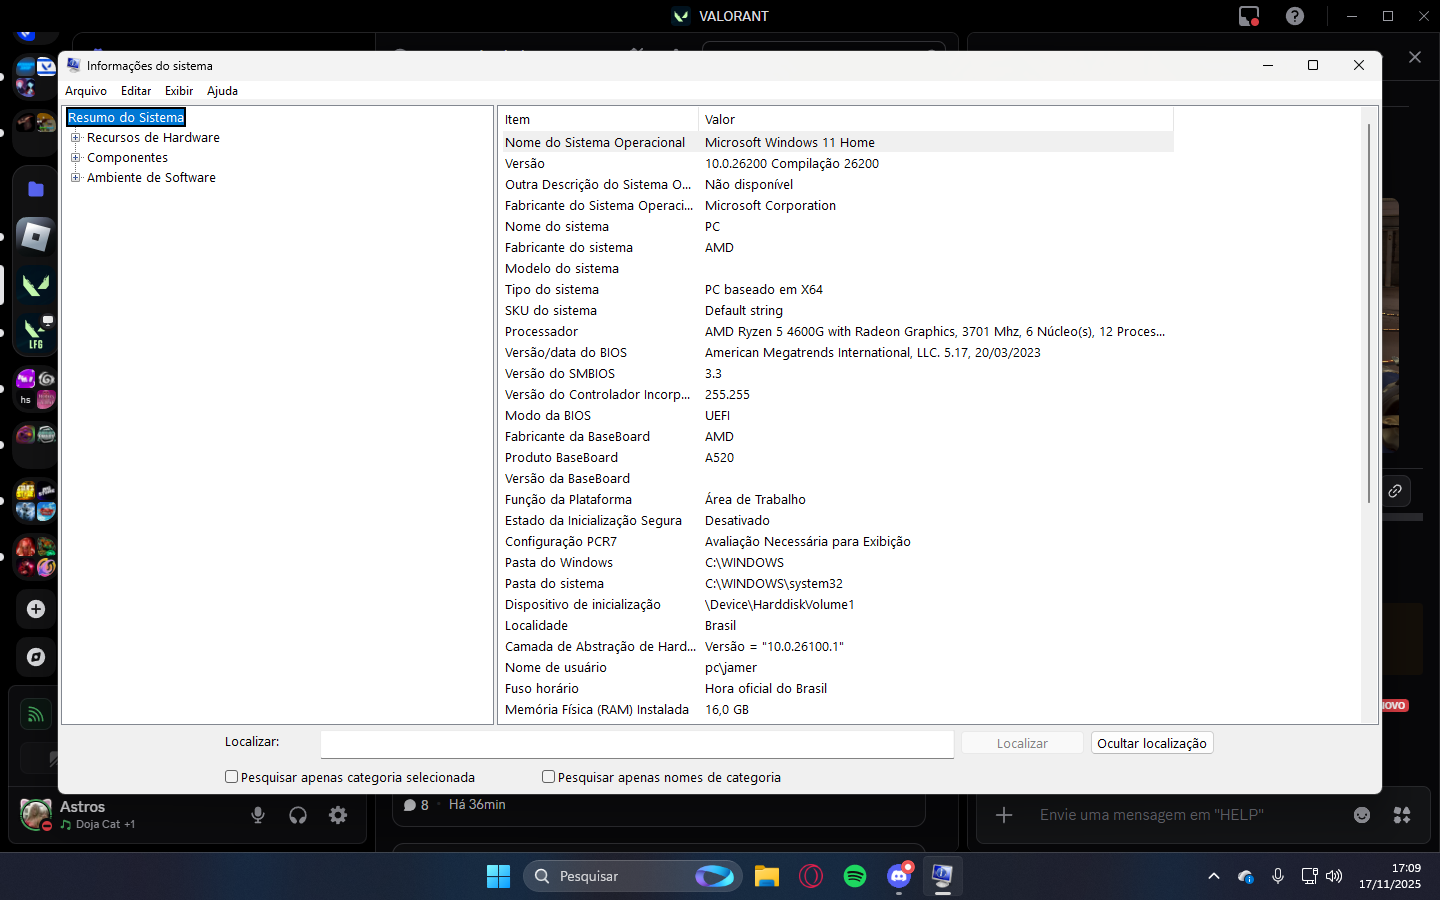Enable 'Pesquisar apenas categoria selecionada' checkbox

231,777
